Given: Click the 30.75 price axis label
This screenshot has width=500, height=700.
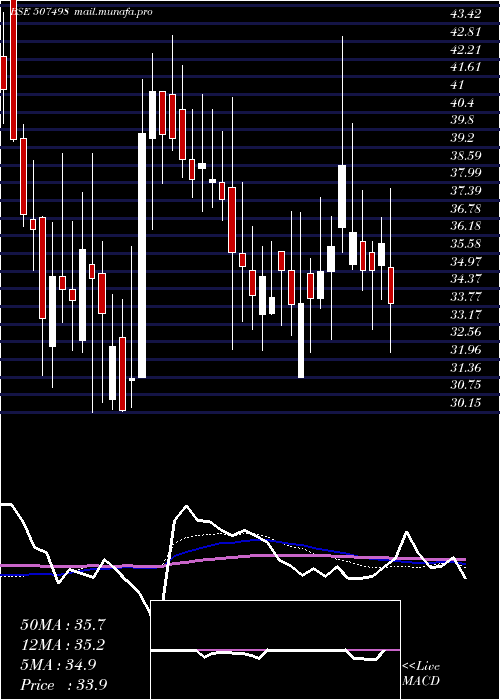Looking at the screenshot, I should pos(466,385).
